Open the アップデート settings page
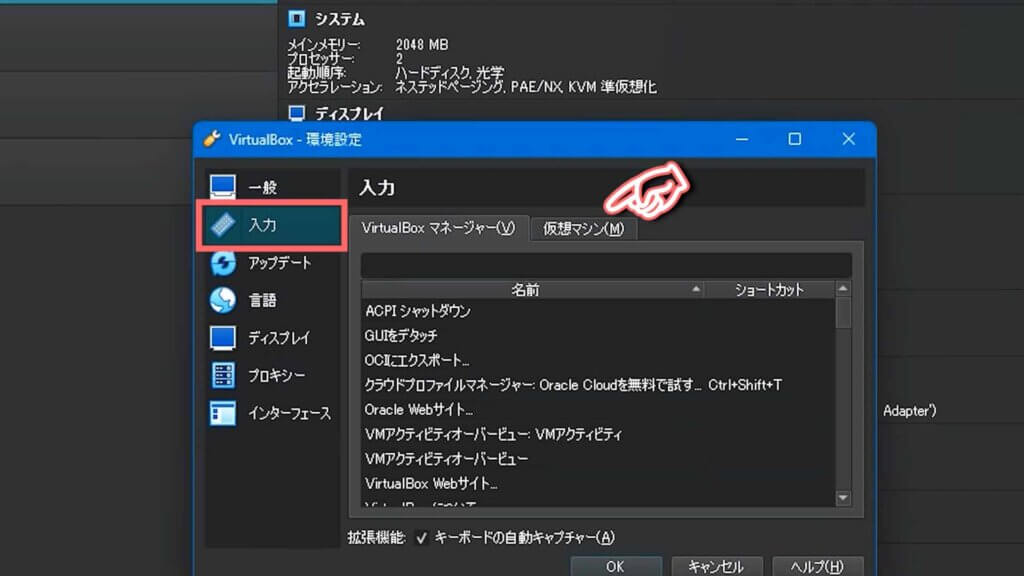The height and width of the screenshot is (576, 1024). pos(272,263)
